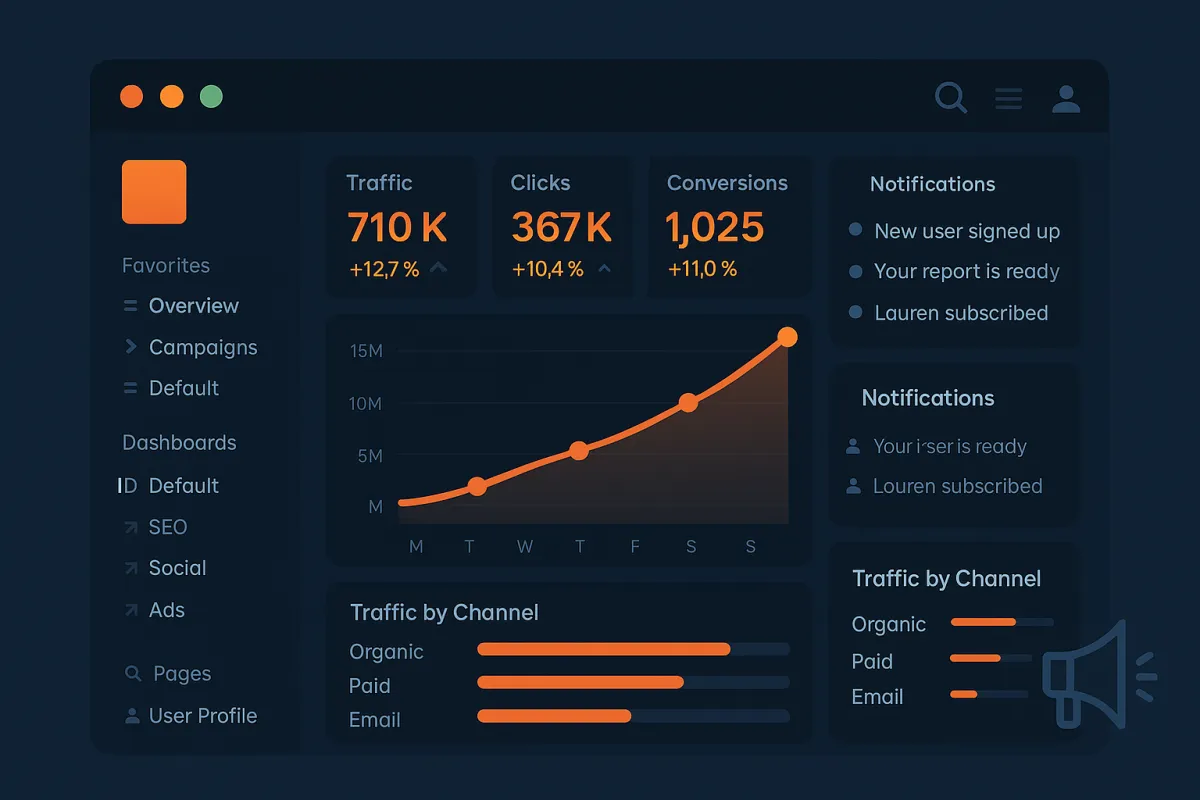Click bullet beside New user signed up
This screenshot has height=800, width=1200.
point(855,230)
